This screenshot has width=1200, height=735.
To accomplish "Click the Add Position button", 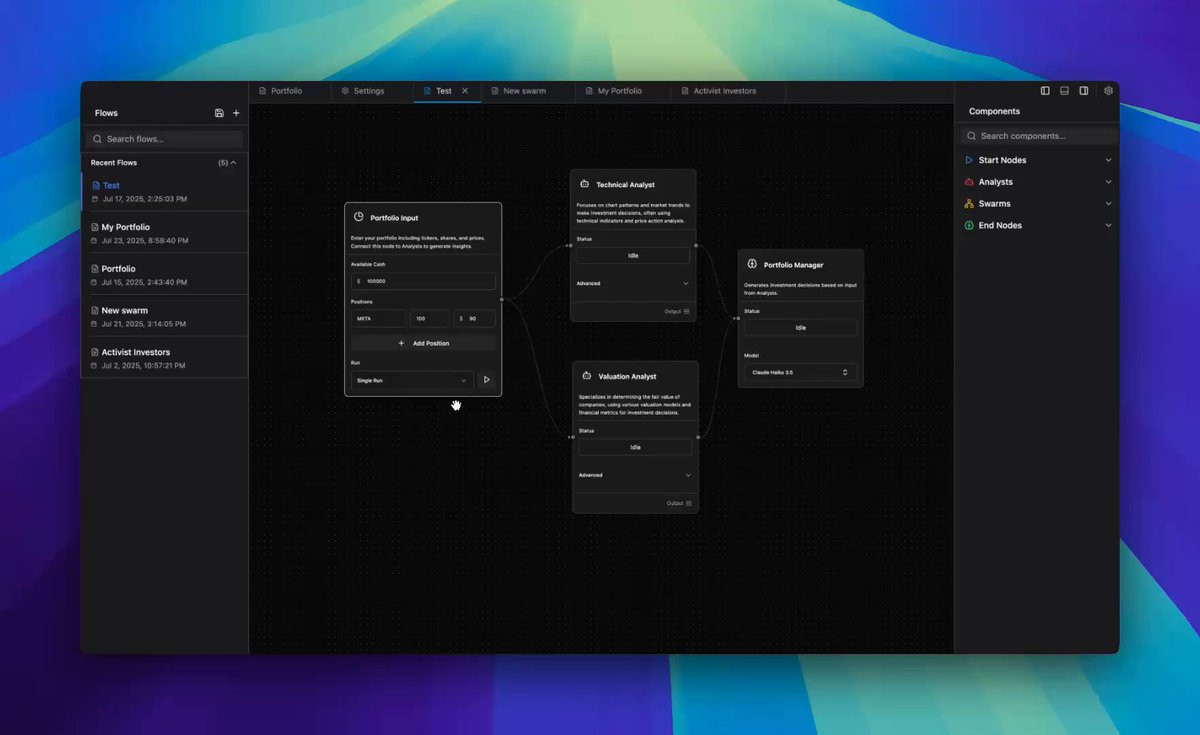I will pyautogui.click(x=423, y=343).
